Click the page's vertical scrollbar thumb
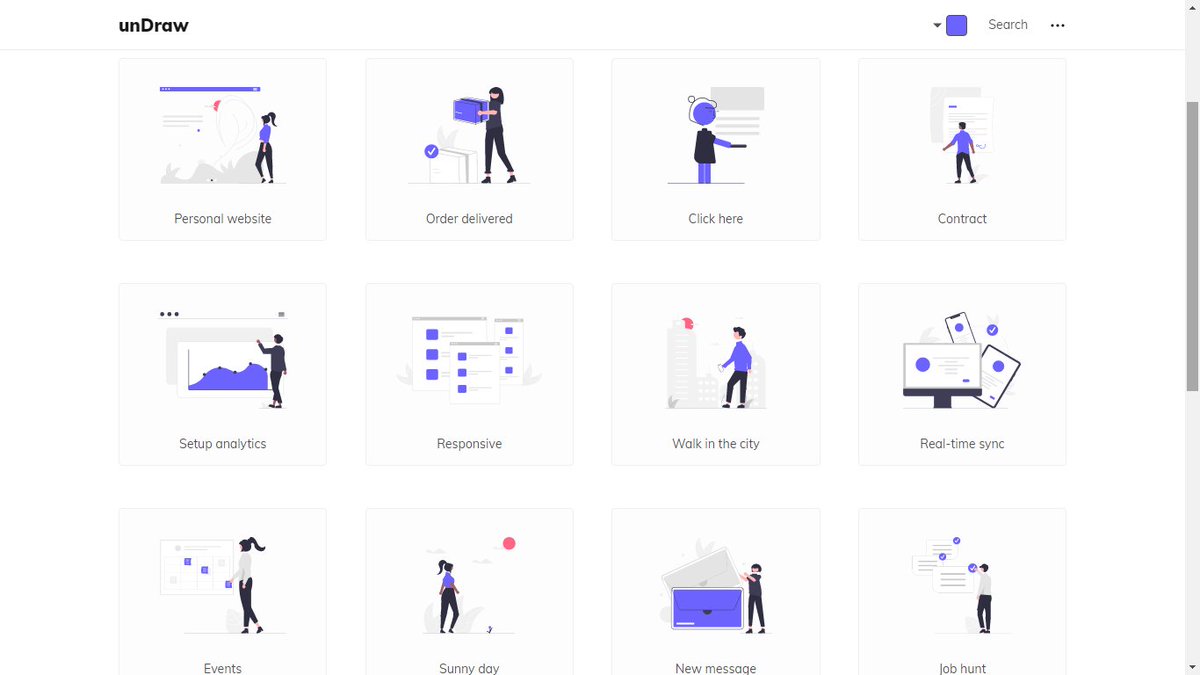Screen dimensions: 1200x675 click(1192, 246)
